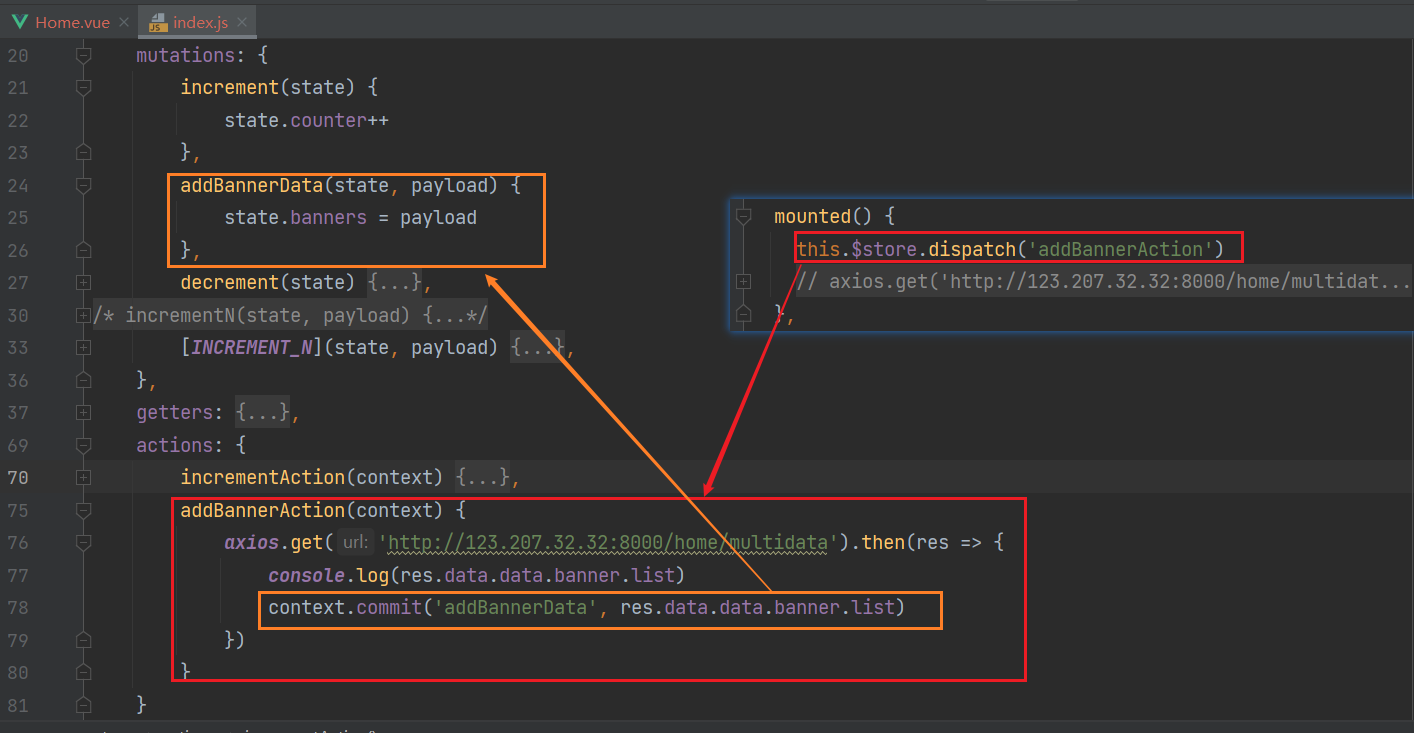This screenshot has height=733, width=1414.
Task: Click the fold end marker on line 81
Action: [83, 705]
